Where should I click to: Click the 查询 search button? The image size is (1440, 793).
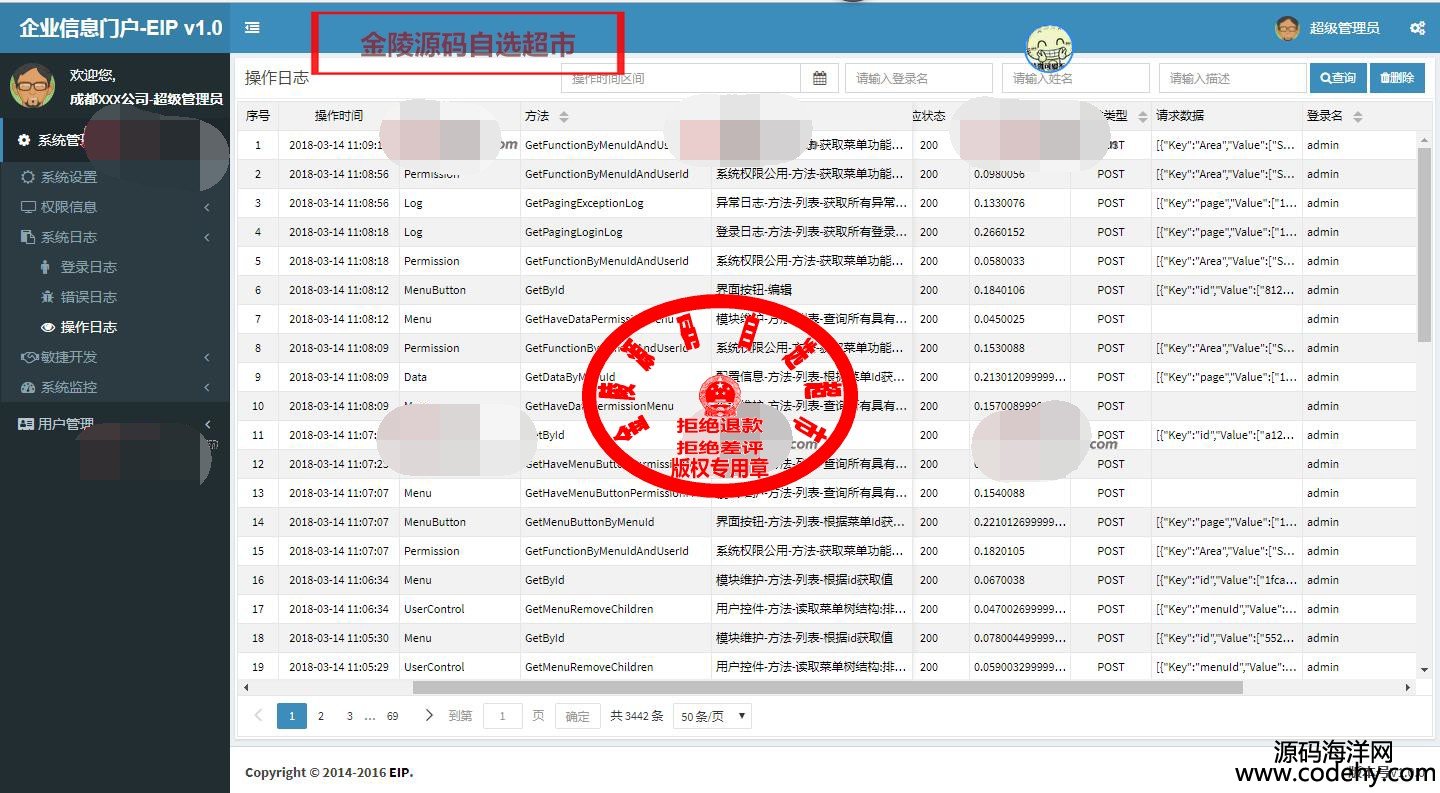pos(1336,78)
